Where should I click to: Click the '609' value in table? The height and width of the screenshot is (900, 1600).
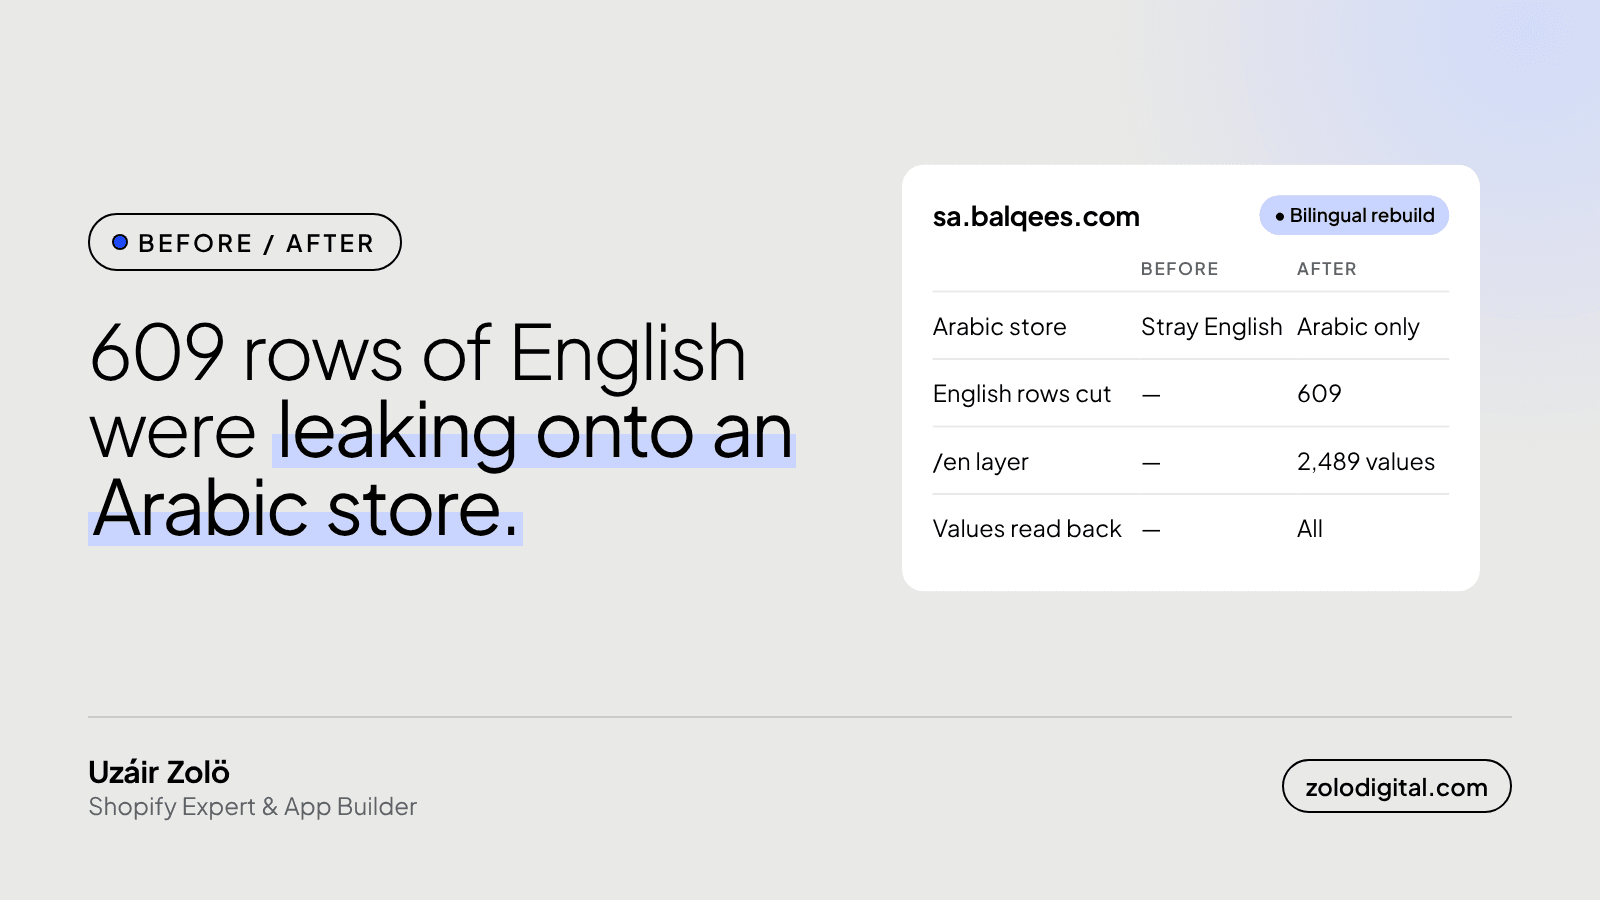pyautogui.click(x=1319, y=394)
